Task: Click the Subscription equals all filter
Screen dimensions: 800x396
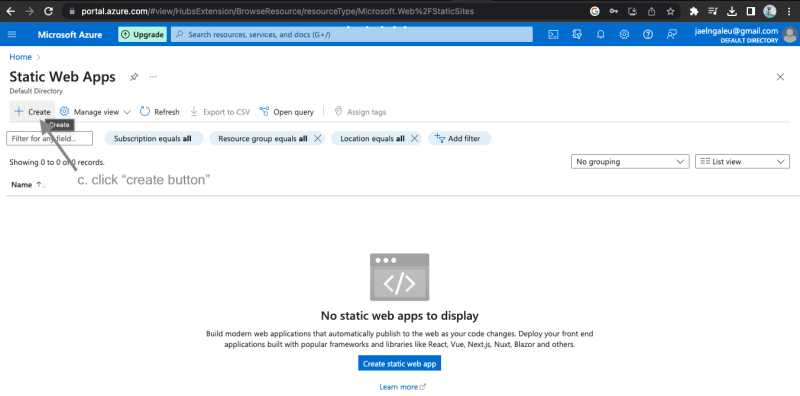Action: [x=153, y=138]
